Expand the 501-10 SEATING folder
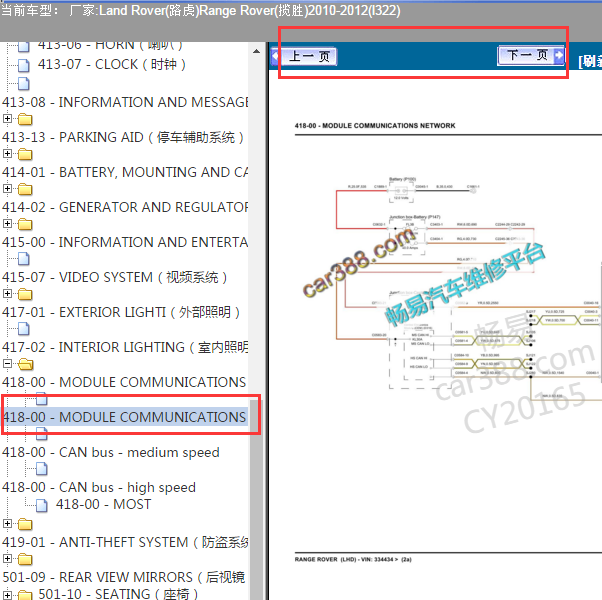This screenshot has height=600, width=602. pyautogui.click(x=7, y=595)
